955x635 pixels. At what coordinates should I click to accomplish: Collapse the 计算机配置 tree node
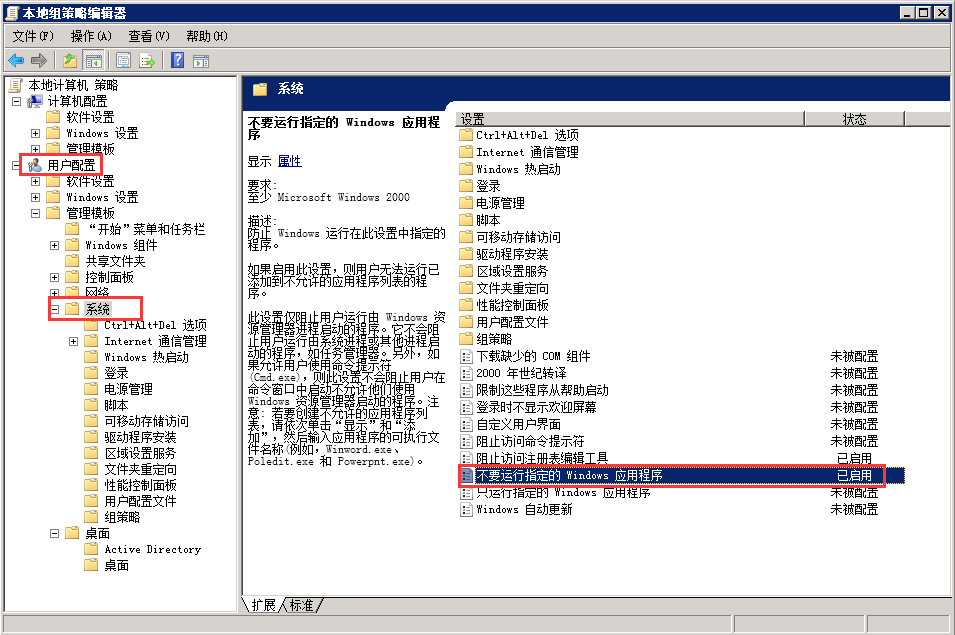(x=16, y=101)
